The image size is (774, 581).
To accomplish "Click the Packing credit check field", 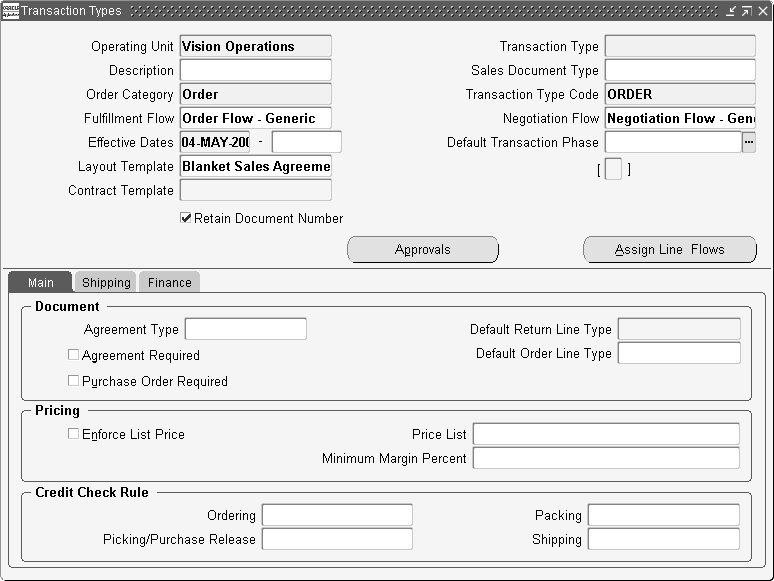I will pyautogui.click(x=664, y=515).
